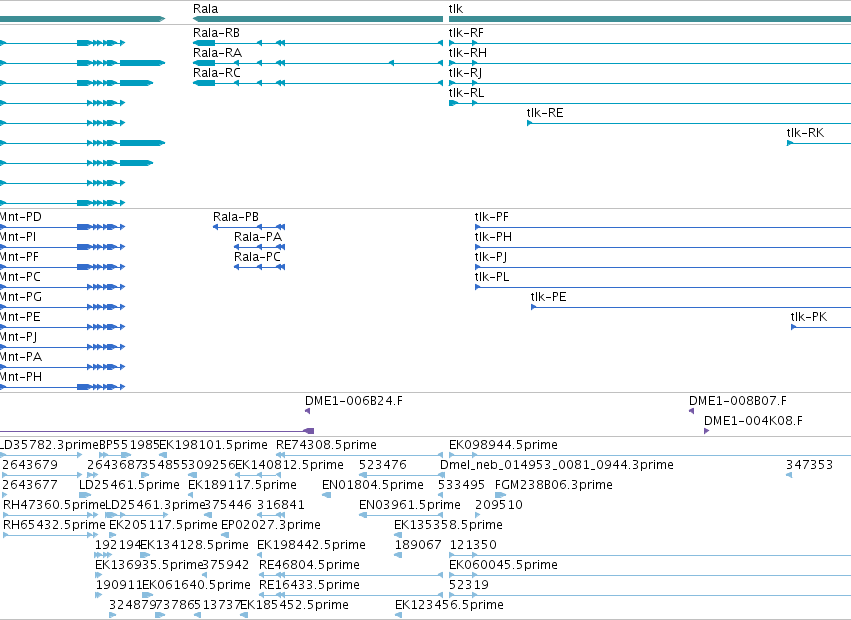Click EST EK198442.5prime

312,545
